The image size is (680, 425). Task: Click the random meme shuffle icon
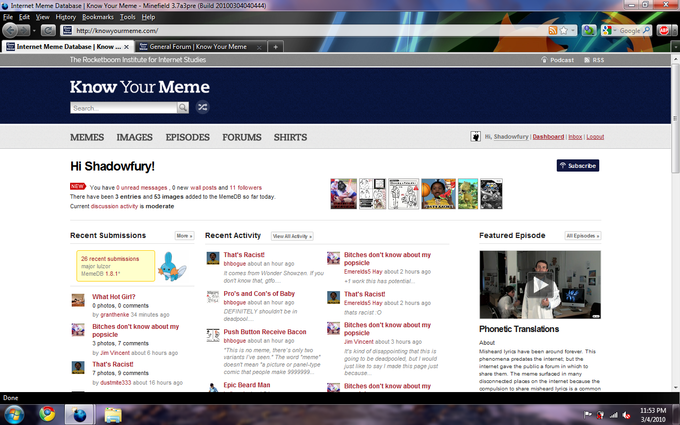coord(202,107)
